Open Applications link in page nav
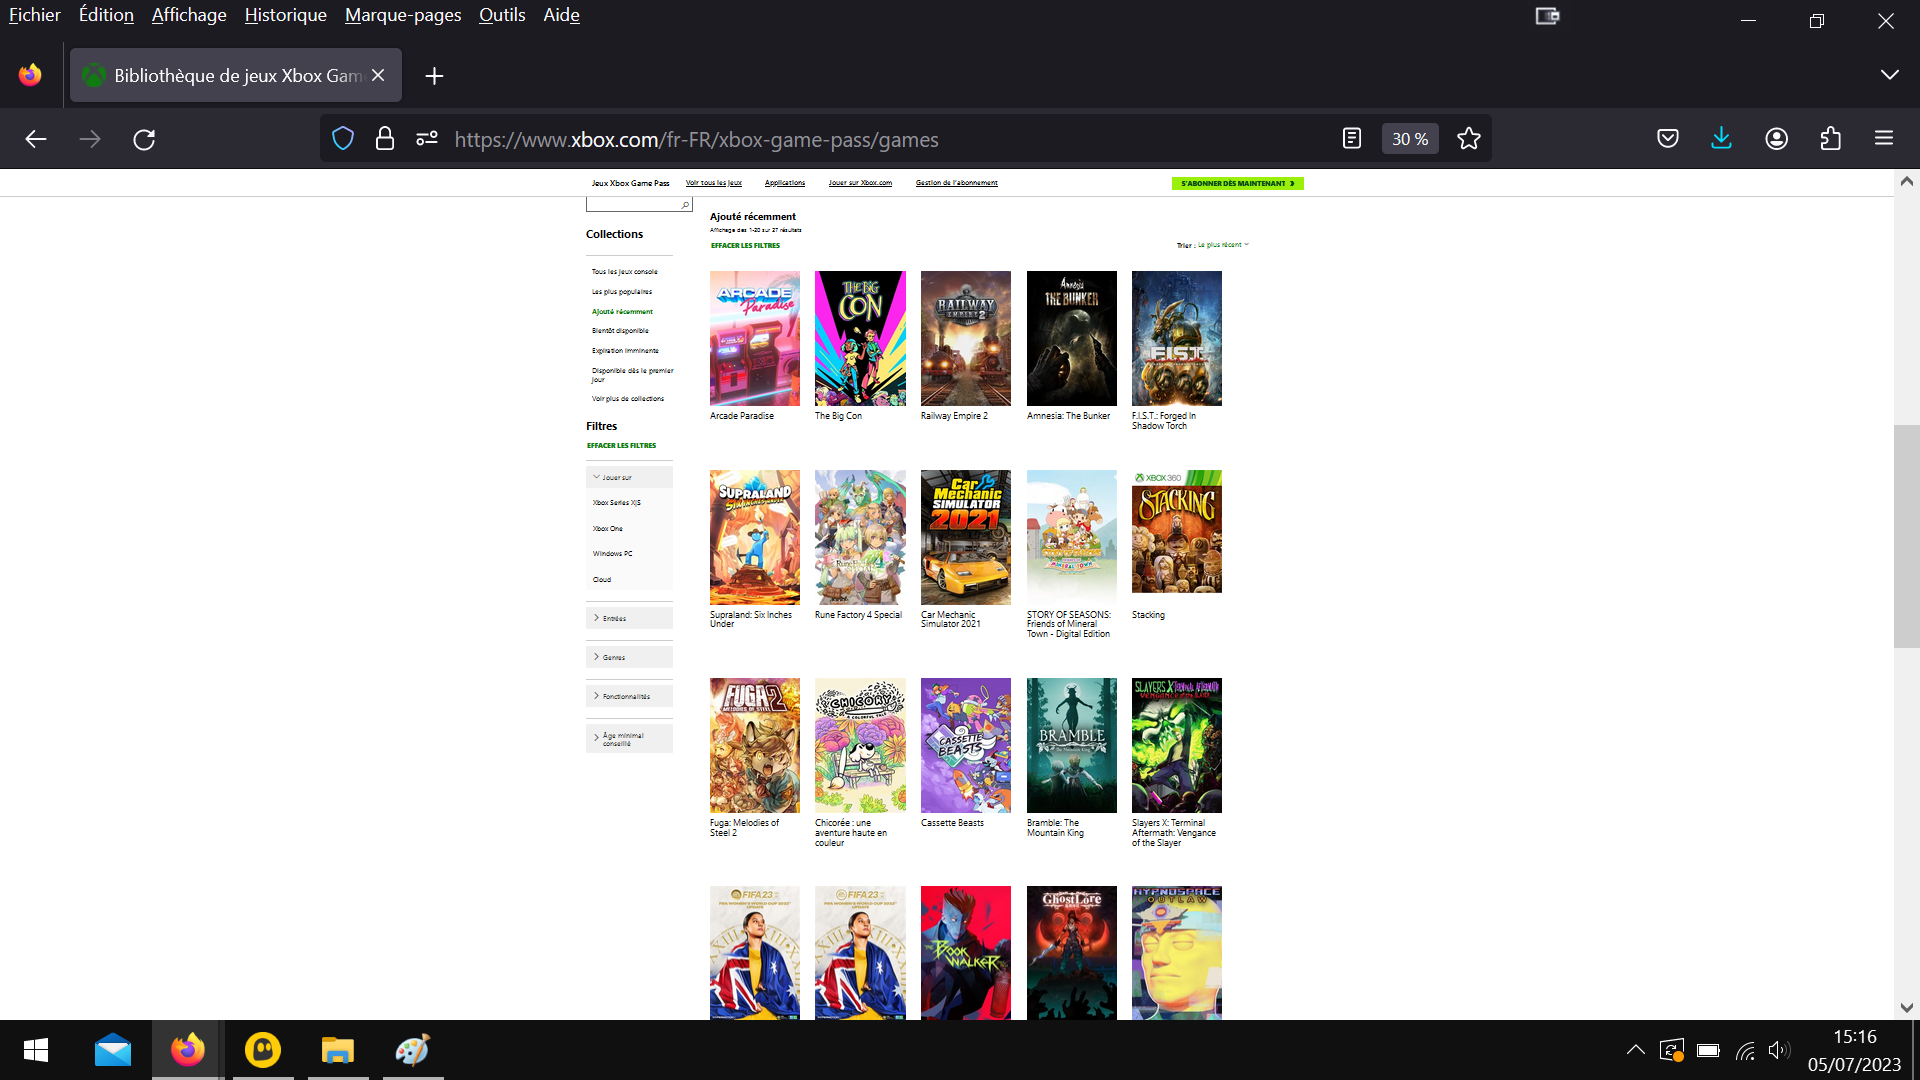Screen dimensions: 1920x1080 (785, 183)
